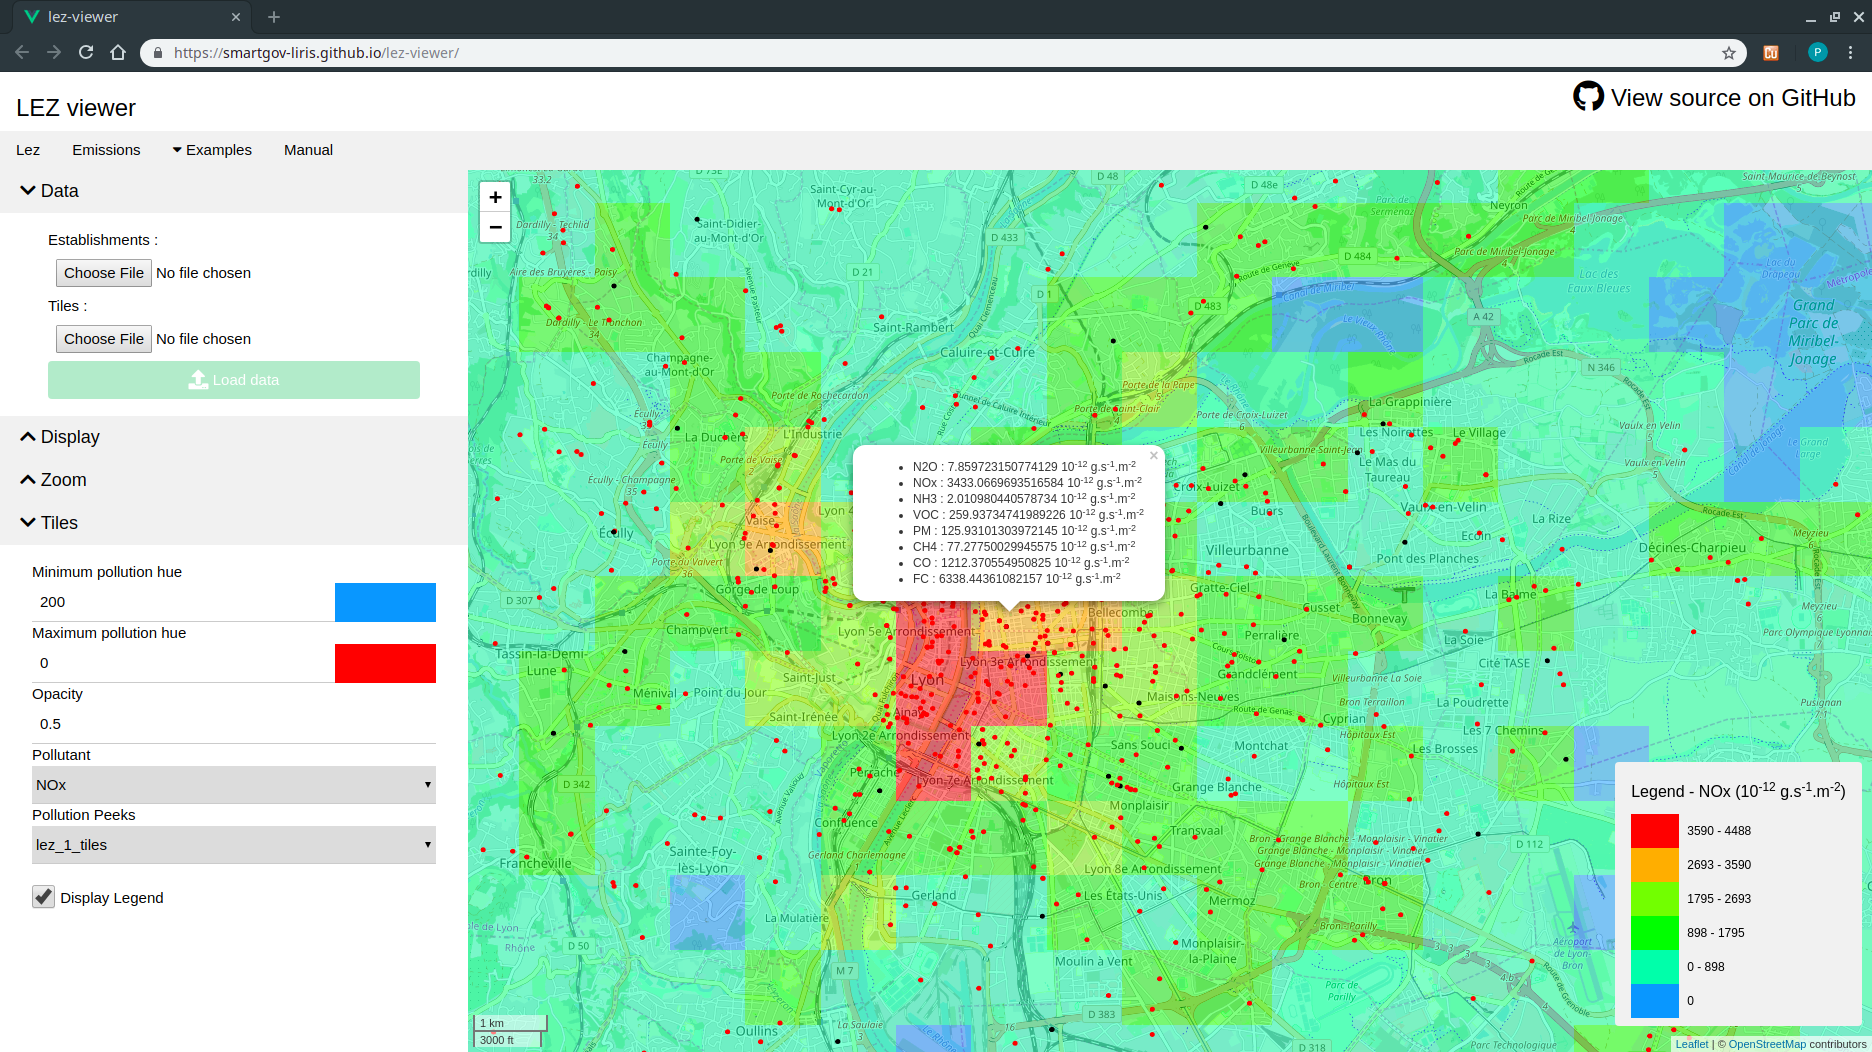Click the '0 - 898' legend label
Image resolution: width=1872 pixels, height=1052 pixels.
tap(1706, 967)
